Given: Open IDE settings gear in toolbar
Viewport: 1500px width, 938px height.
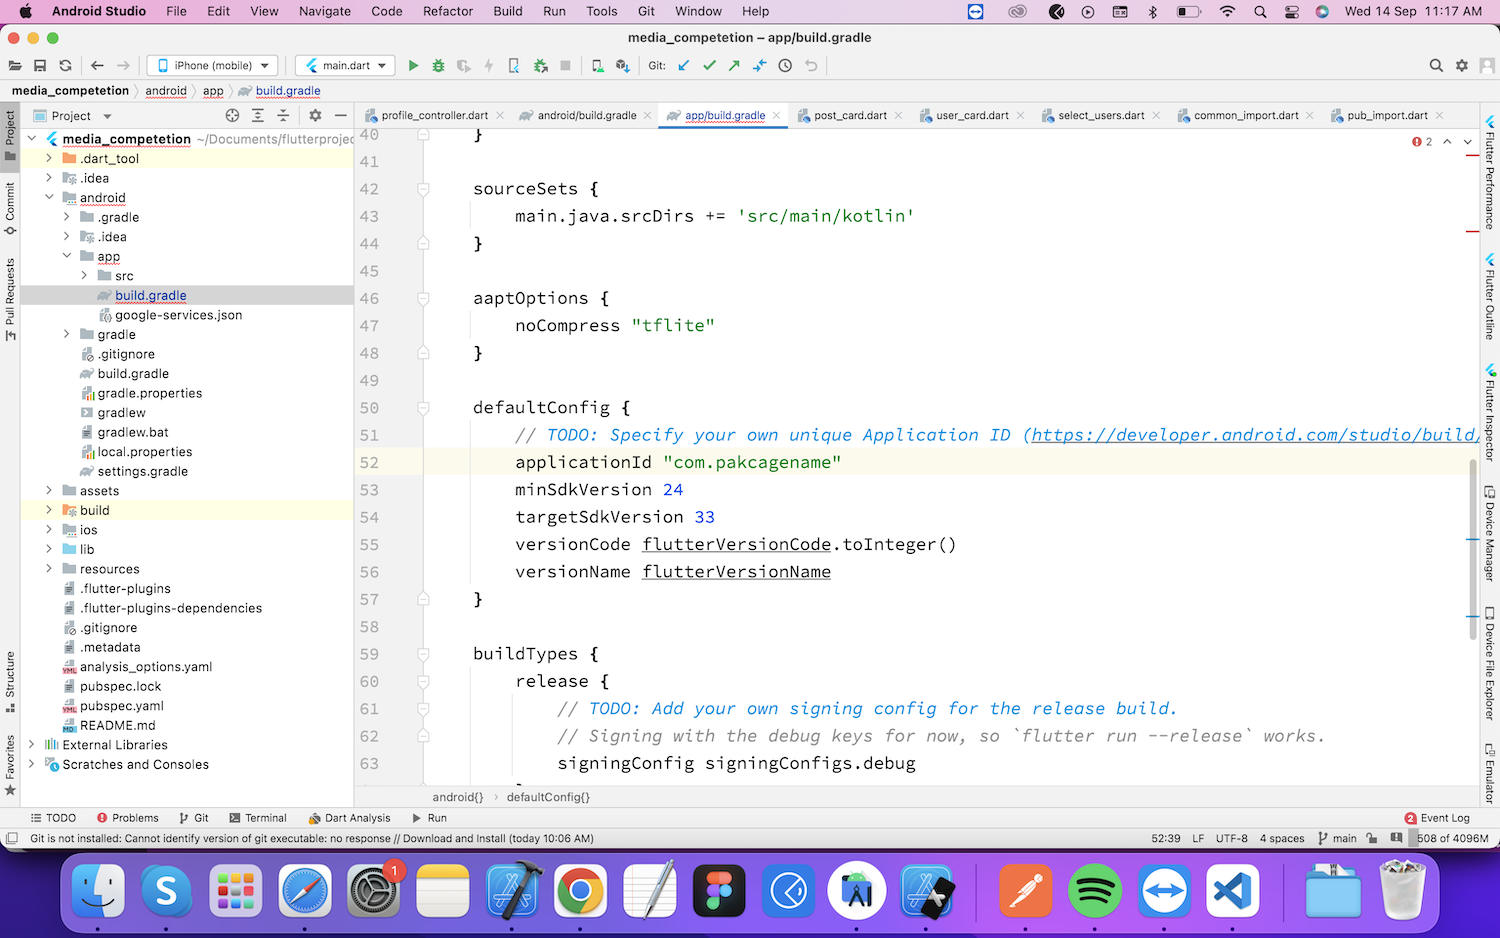Looking at the screenshot, I should click(1462, 66).
